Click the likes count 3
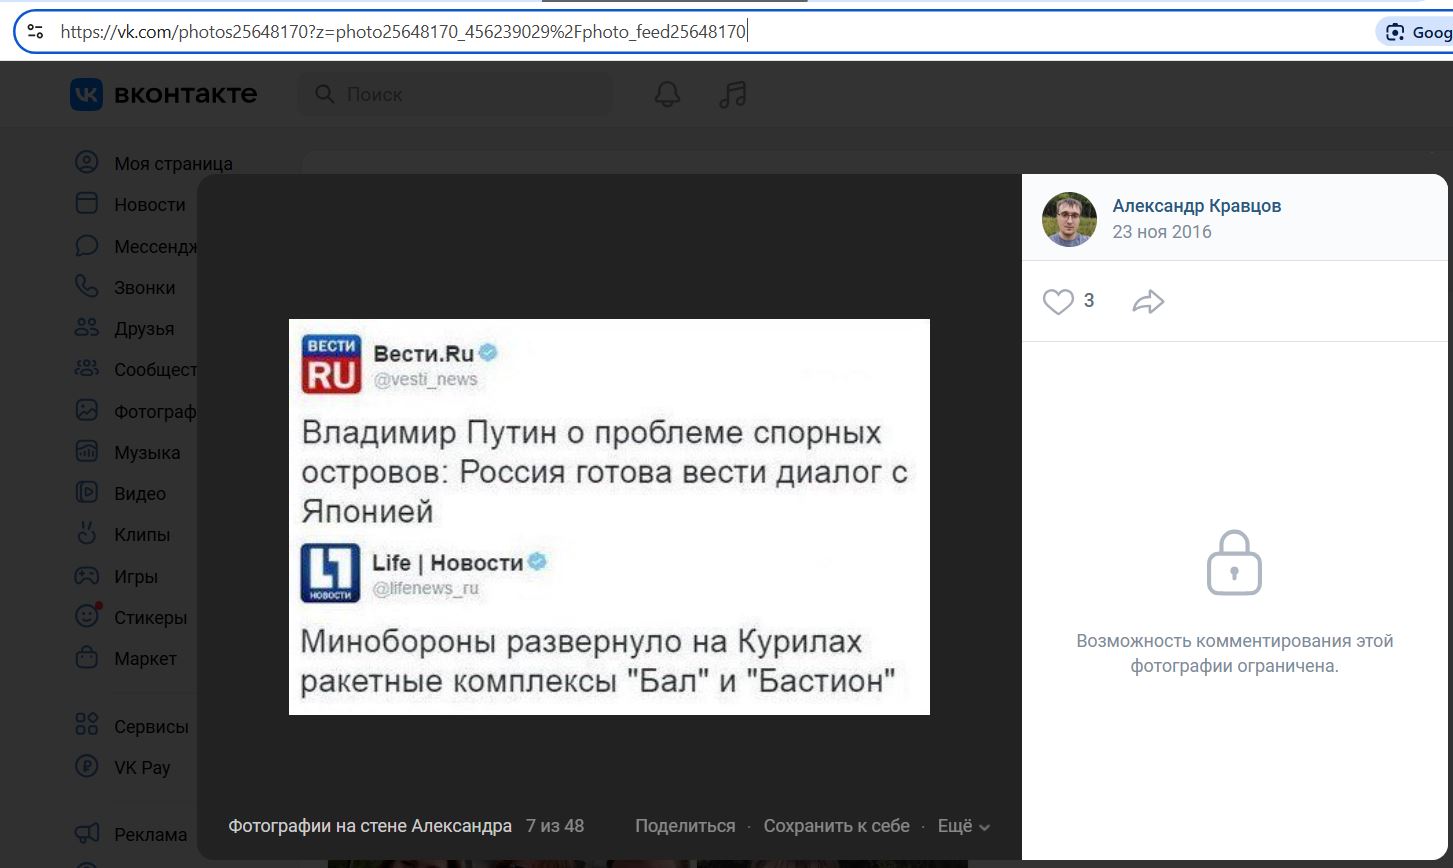This screenshot has height=868, width=1453. click(1089, 300)
